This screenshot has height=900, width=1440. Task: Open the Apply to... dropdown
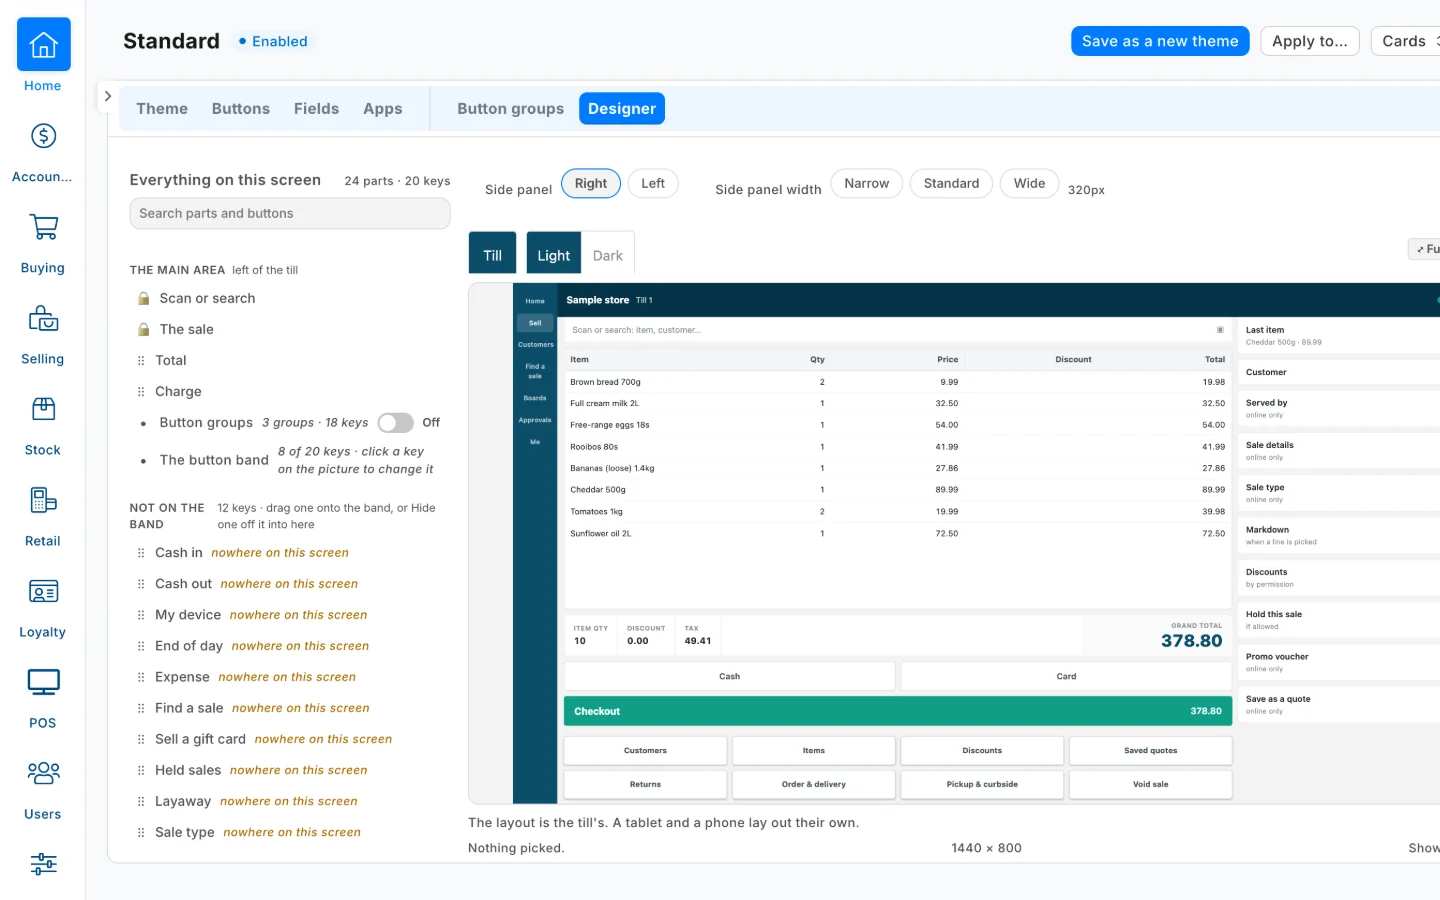tap(1310, 41)
